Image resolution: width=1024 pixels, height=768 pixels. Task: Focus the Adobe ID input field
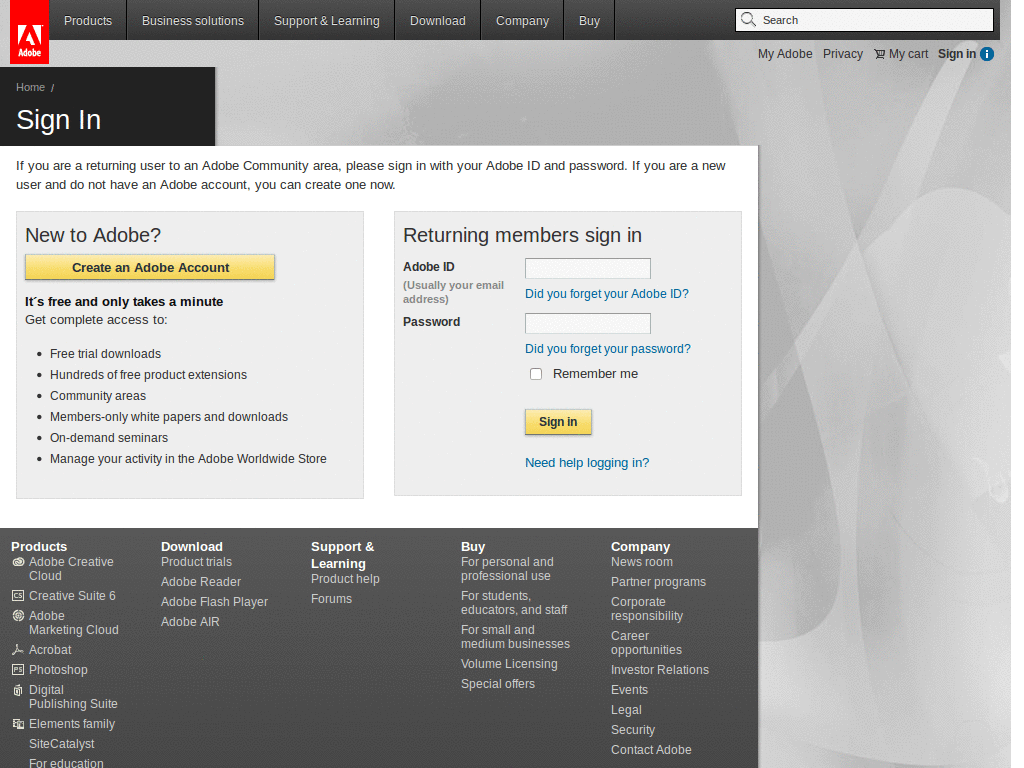[588, 268]
